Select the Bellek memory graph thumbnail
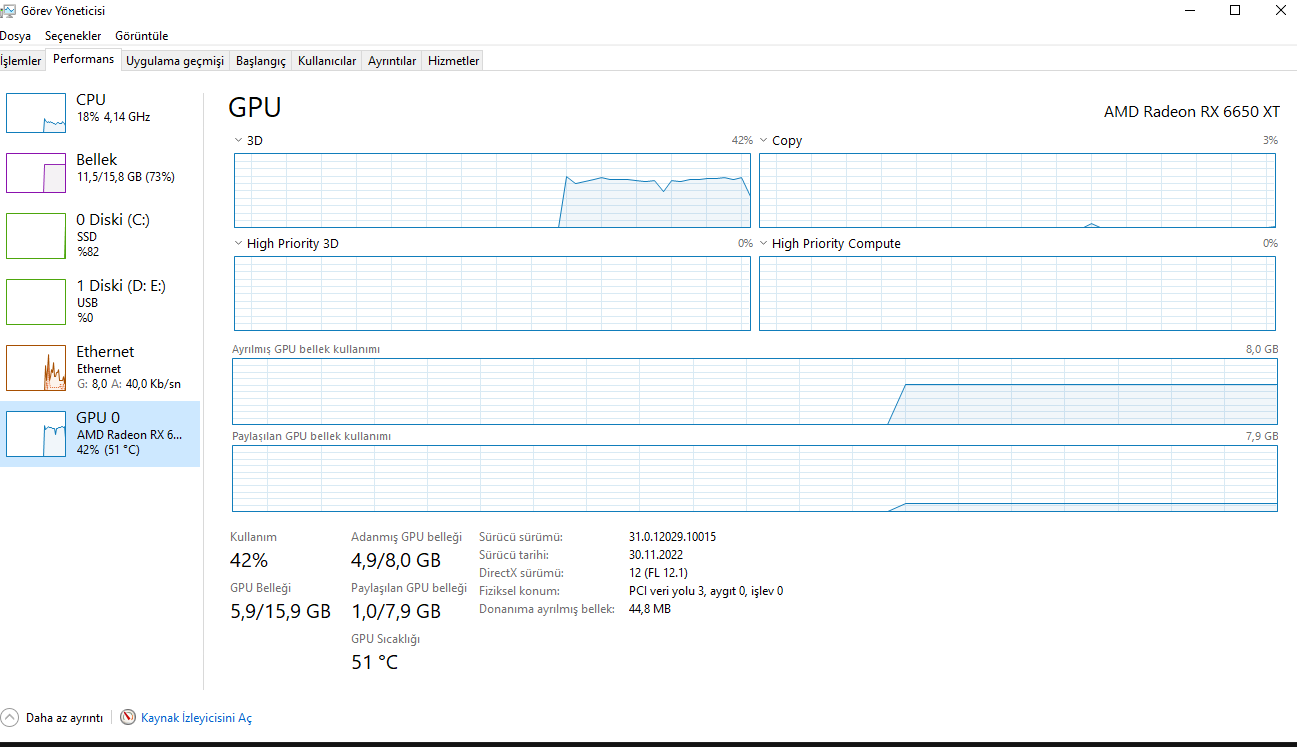1297x747 pixels. click(x=36, y=172)
